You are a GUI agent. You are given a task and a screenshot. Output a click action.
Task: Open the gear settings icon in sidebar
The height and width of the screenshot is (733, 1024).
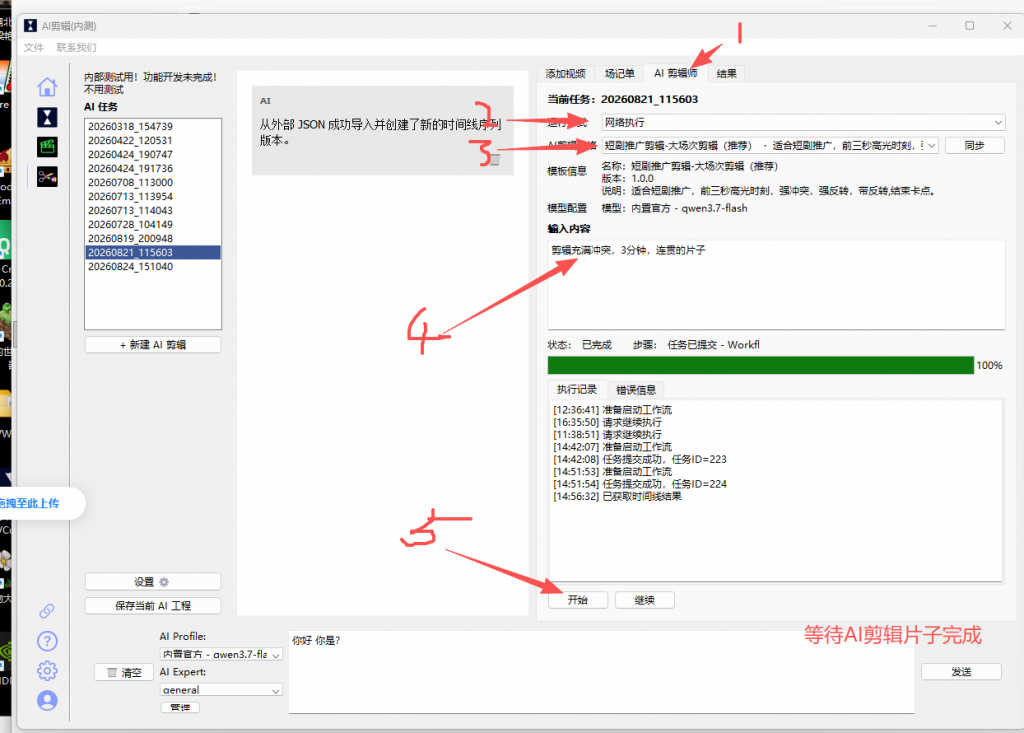pyautogui.click(x=47, y=671)
